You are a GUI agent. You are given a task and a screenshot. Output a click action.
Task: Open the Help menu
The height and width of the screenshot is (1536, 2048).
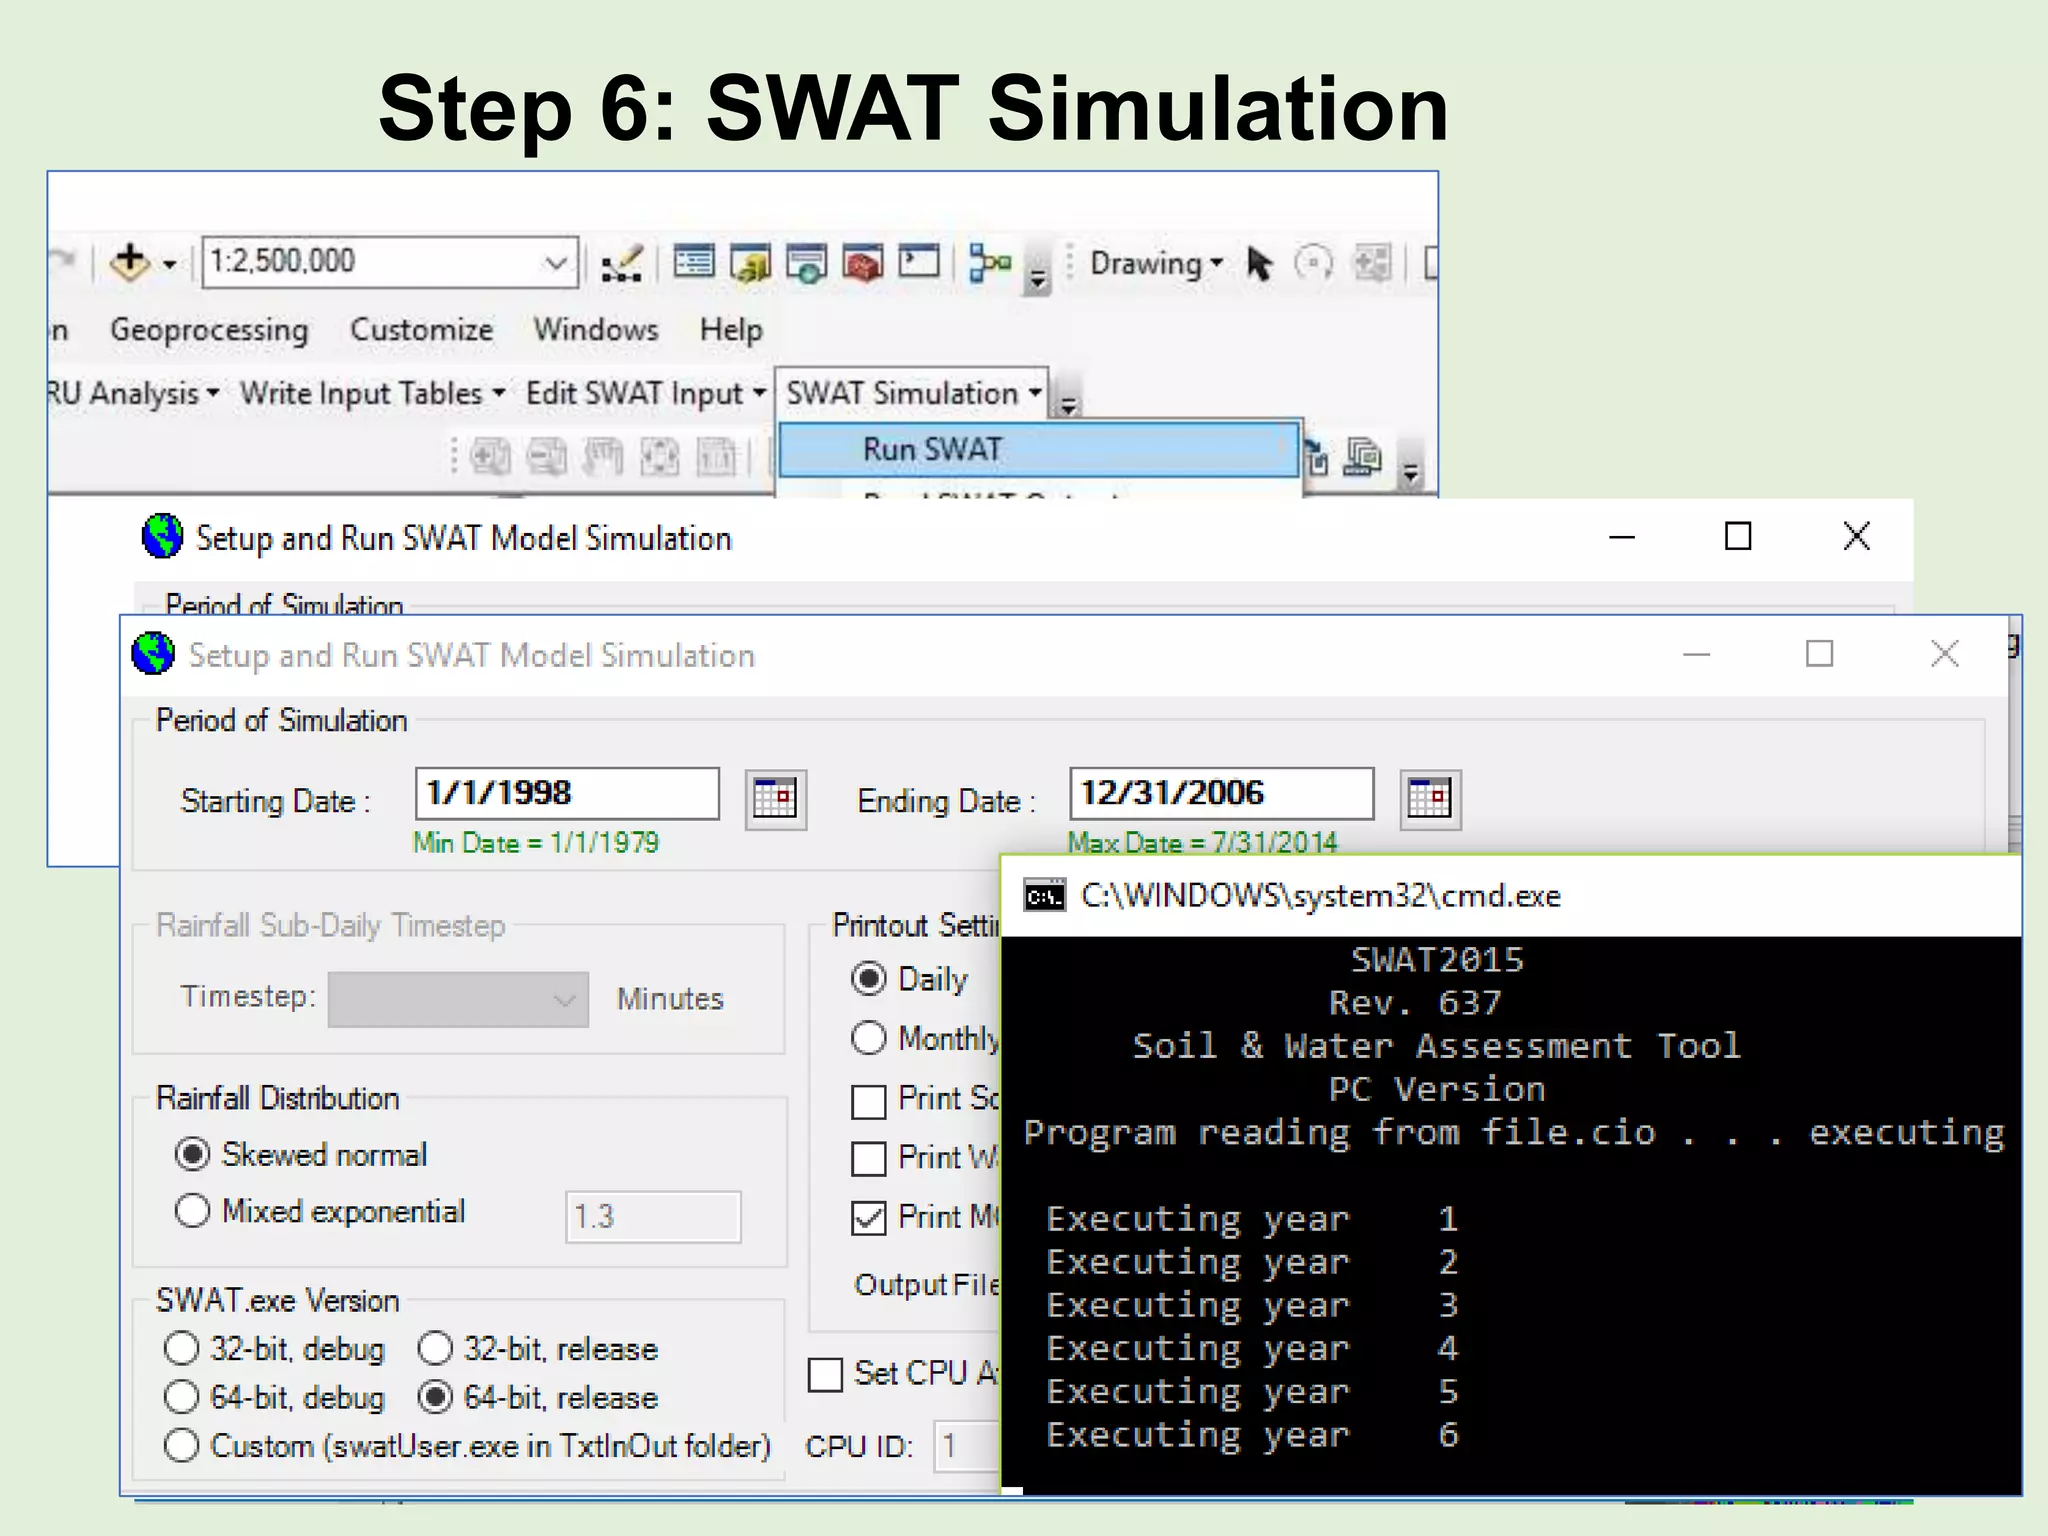[731, 330]
